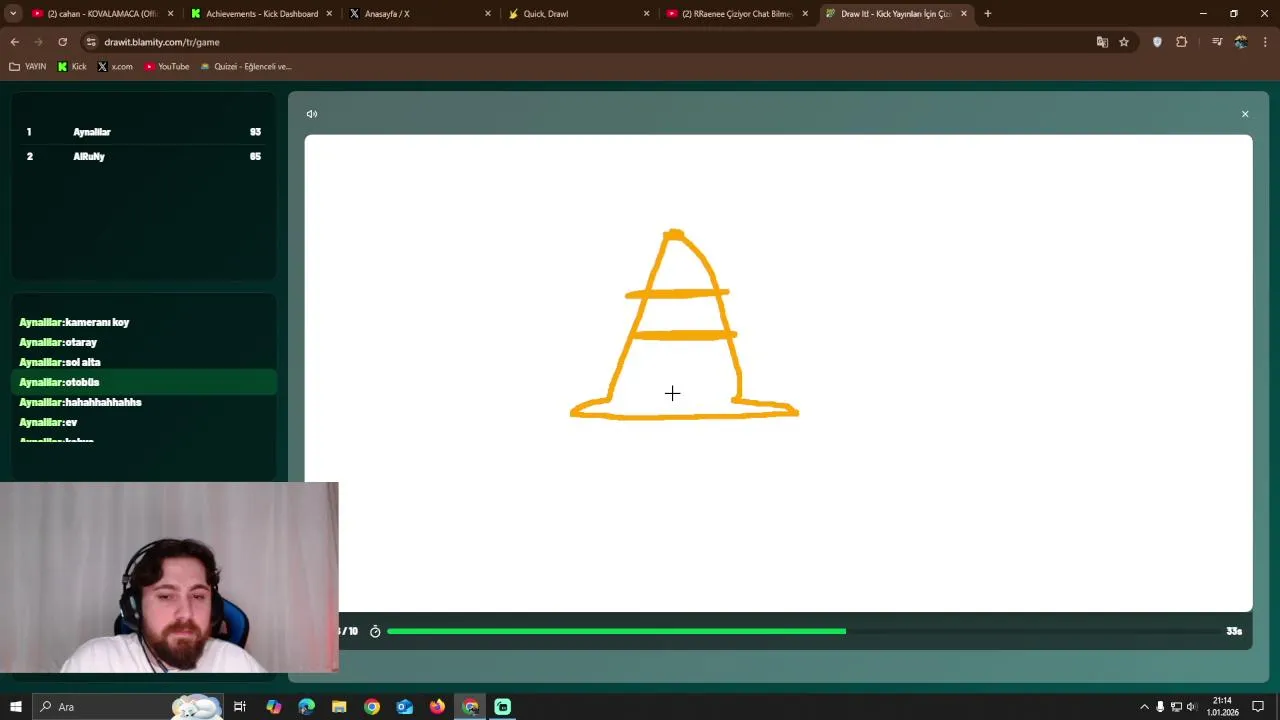
Task: Open the YAYIN bookmarks folder
Action: pos(28,67)
